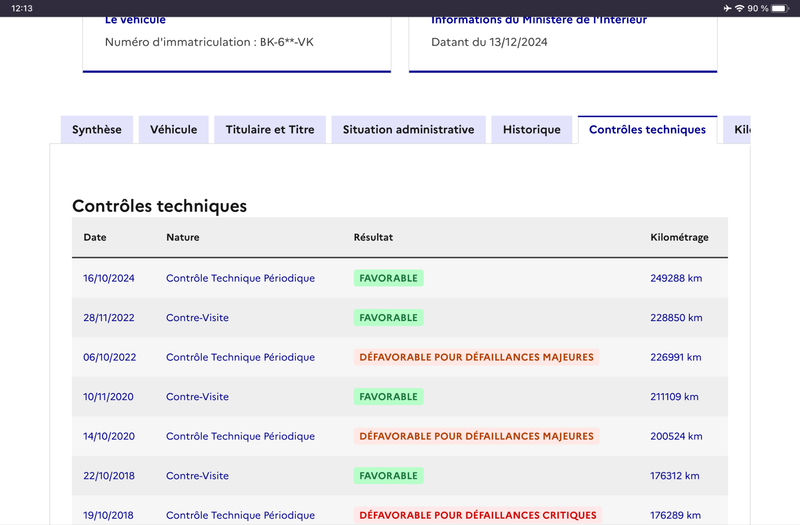Click the Datant du 13/12/2024 text
Image resolution: width=800 pixels, height=525 pixels.
[489, 42]
